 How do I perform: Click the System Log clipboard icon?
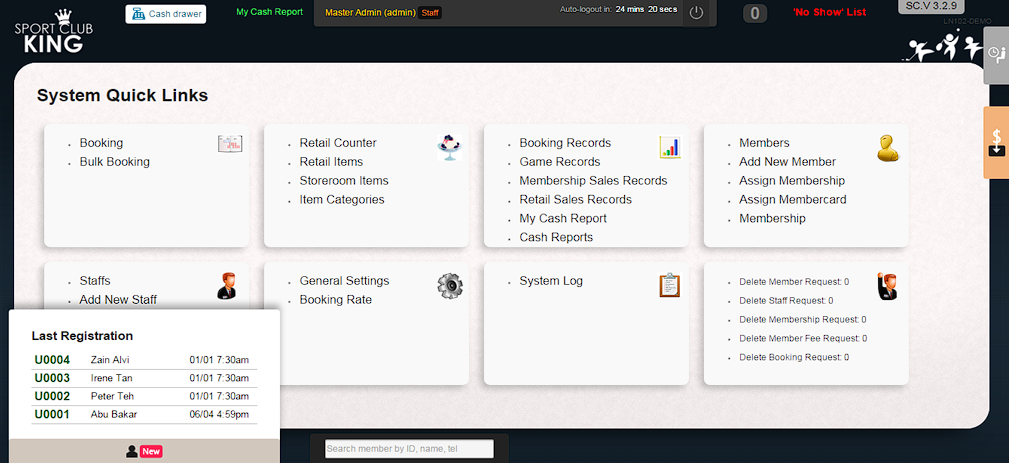tap(669, 286)
